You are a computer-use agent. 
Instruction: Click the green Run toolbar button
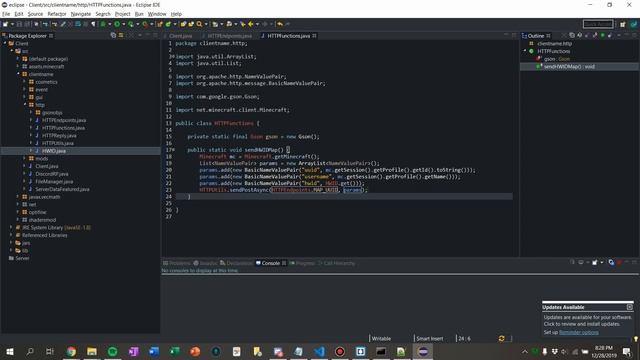(x=117, y=24)
